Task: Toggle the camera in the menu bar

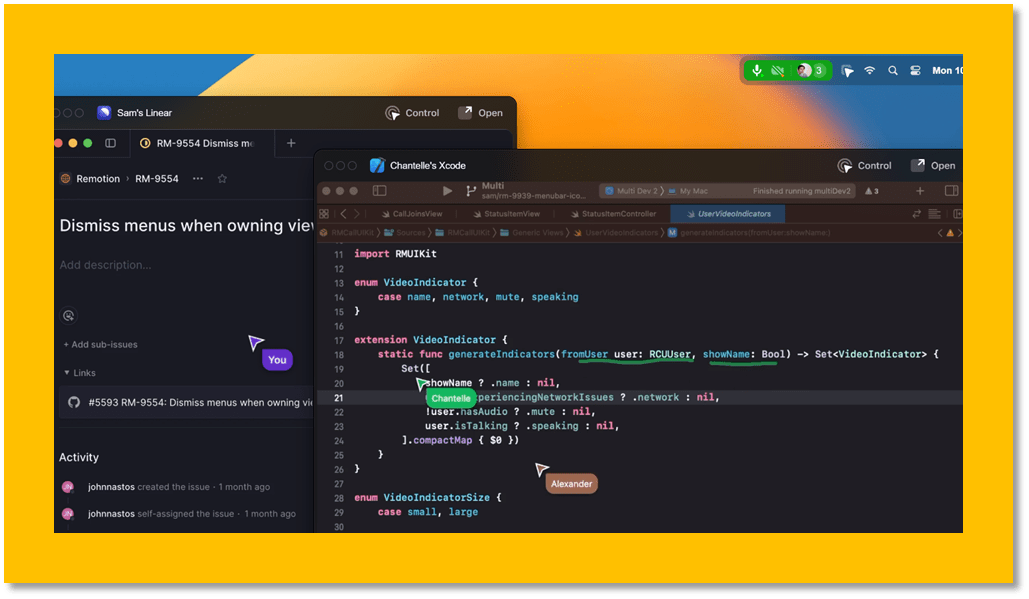Action: pos(778,71)
